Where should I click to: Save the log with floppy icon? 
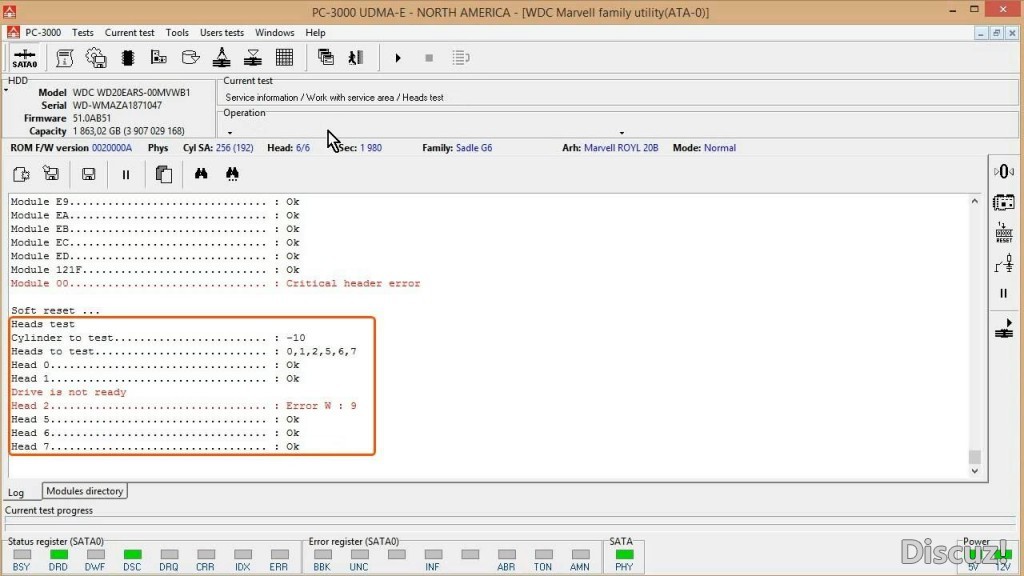click(88, 174)
